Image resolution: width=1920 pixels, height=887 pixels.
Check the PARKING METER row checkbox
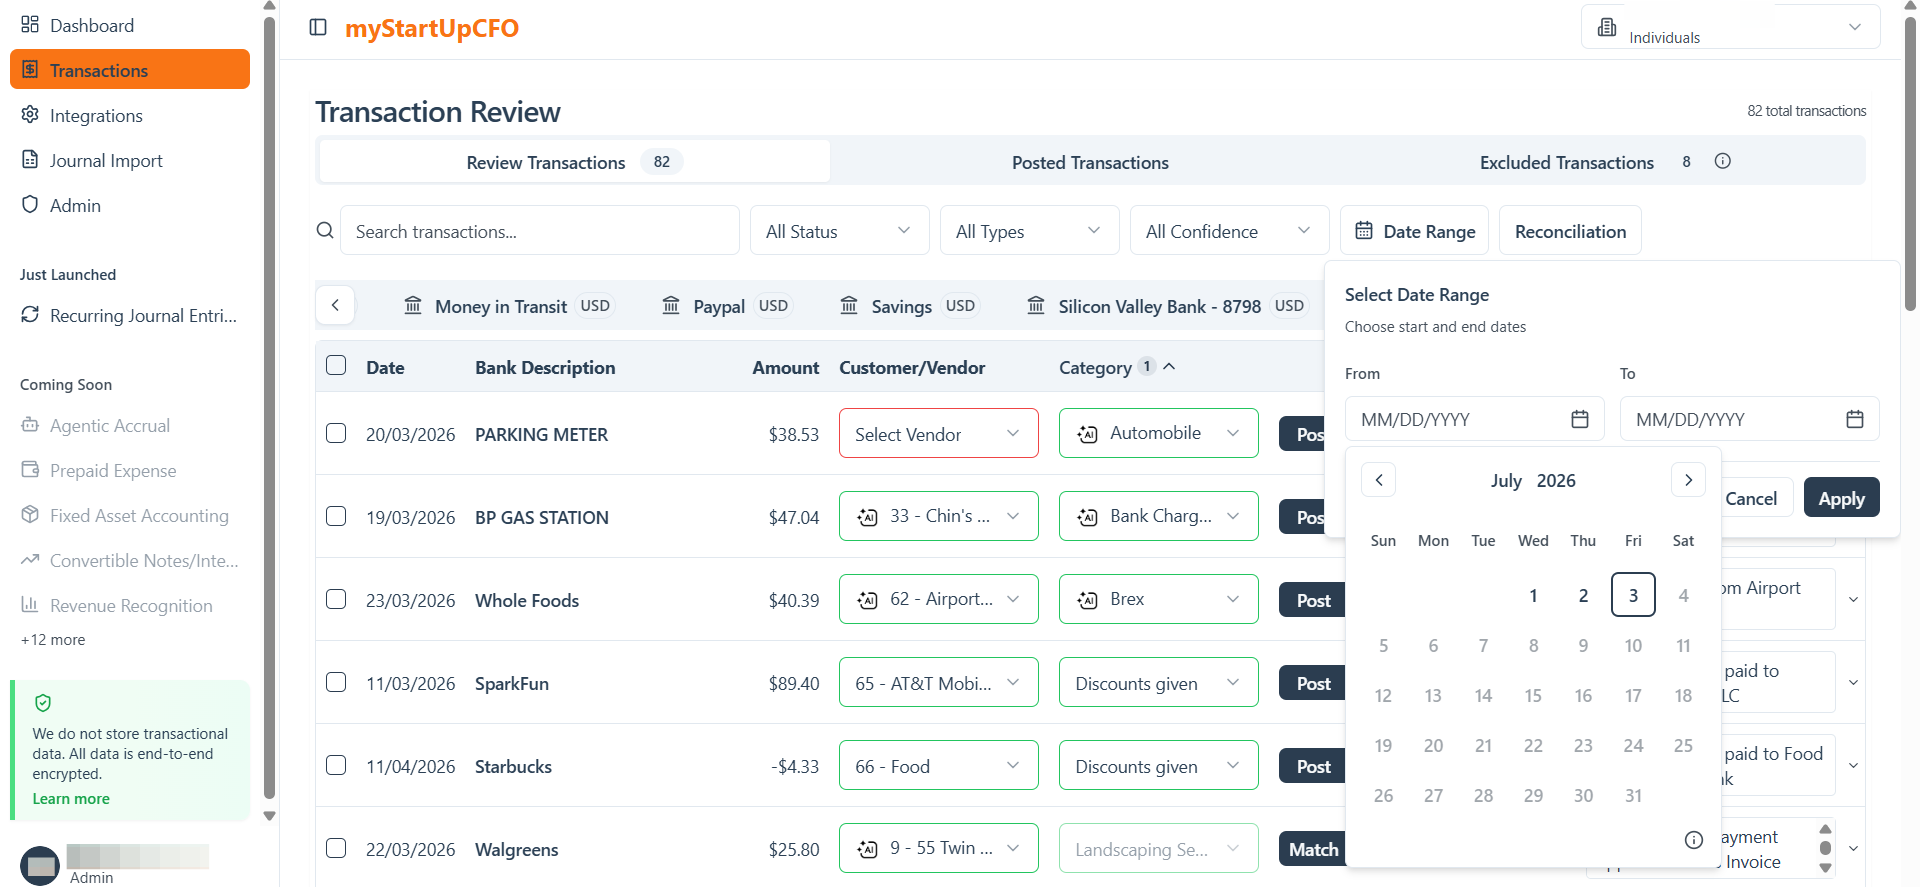point(336,433)
